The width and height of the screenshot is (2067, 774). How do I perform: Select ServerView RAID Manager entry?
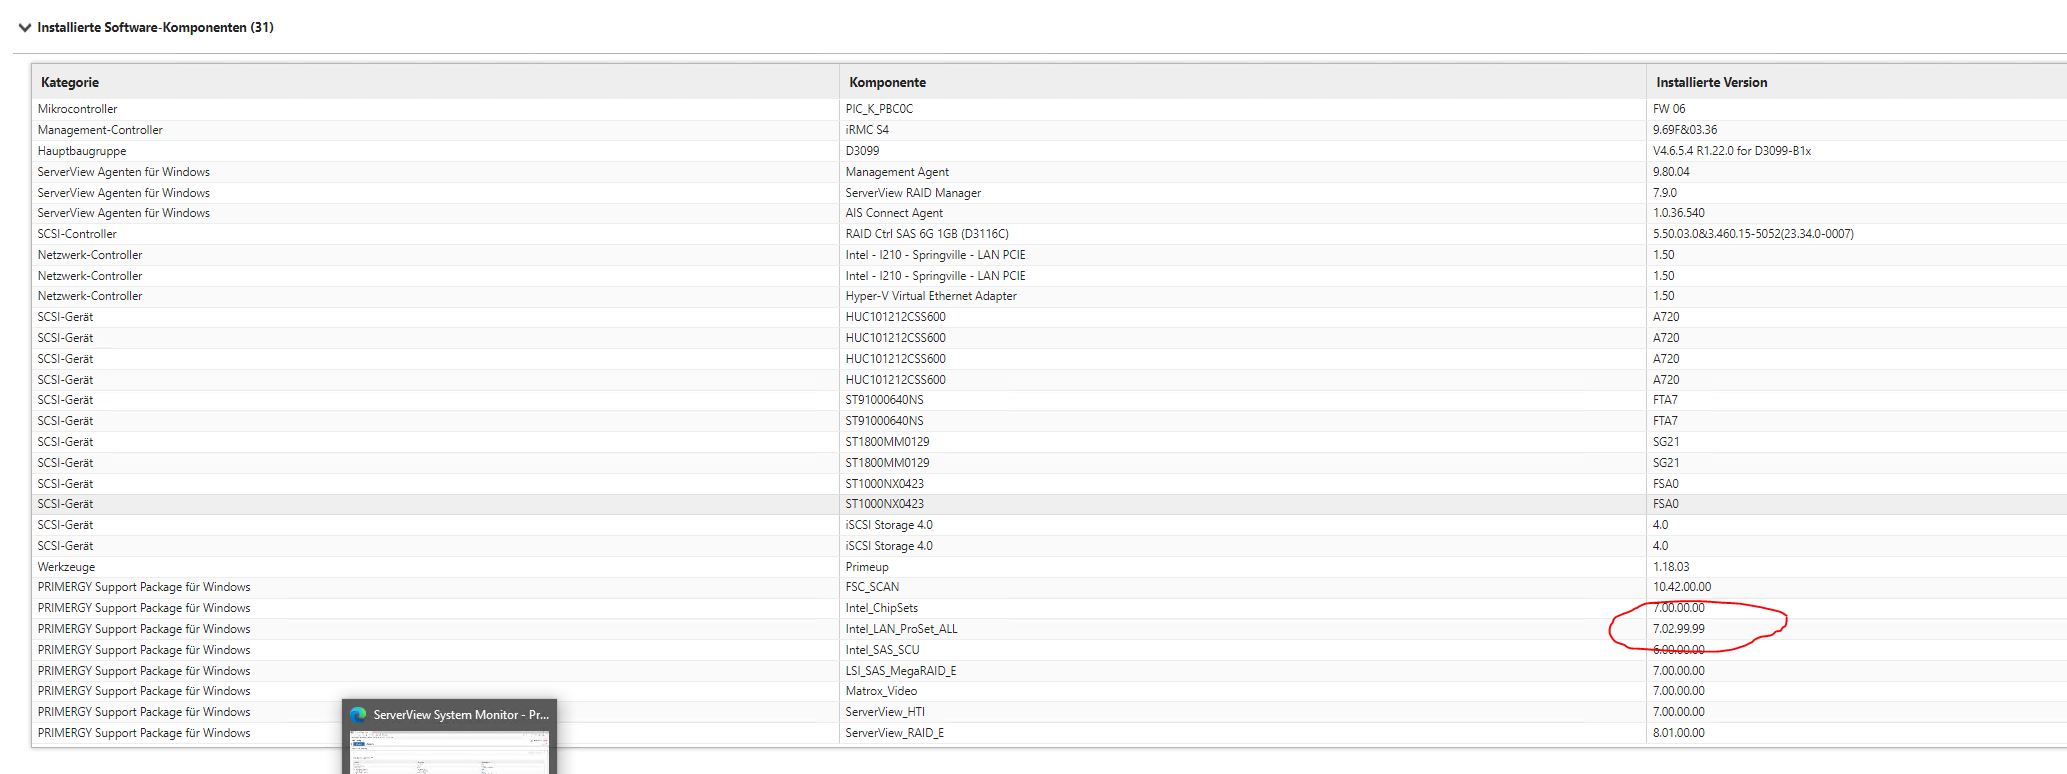tap(913, 193)
